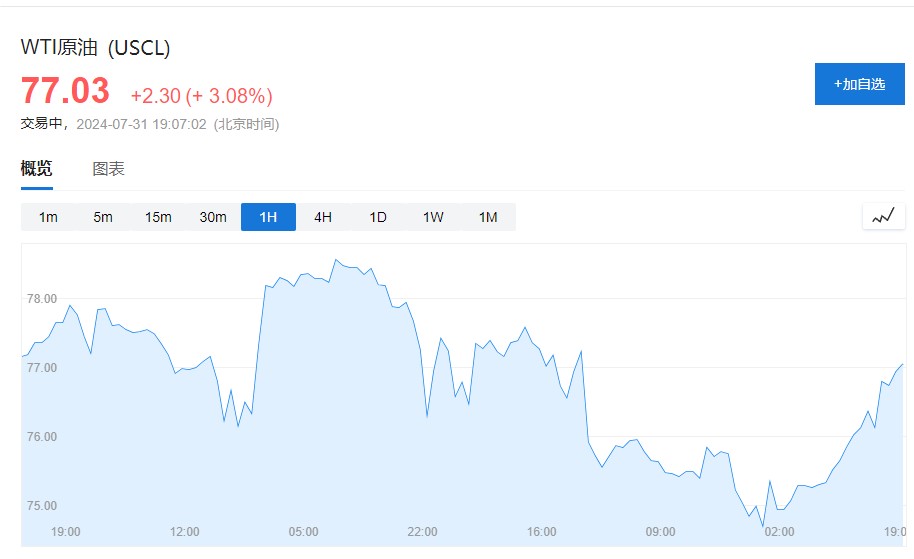Select the 5m timeframe
This screenshot has height=559, width=914.
click(103, 217)
